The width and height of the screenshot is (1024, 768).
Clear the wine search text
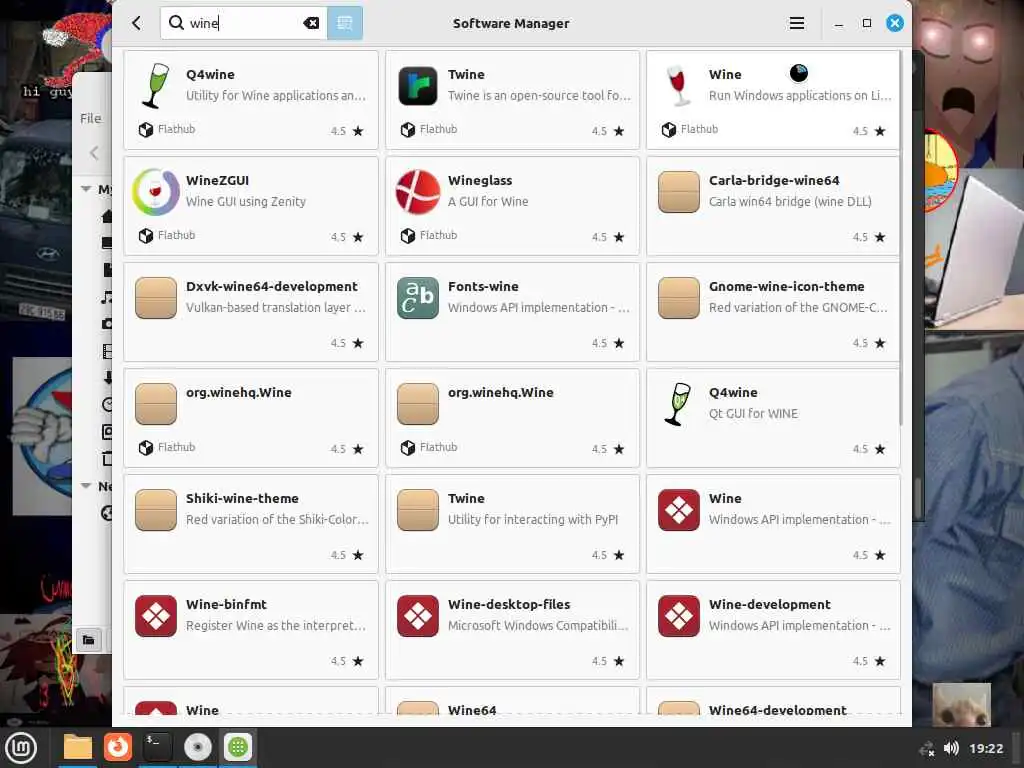312,24
